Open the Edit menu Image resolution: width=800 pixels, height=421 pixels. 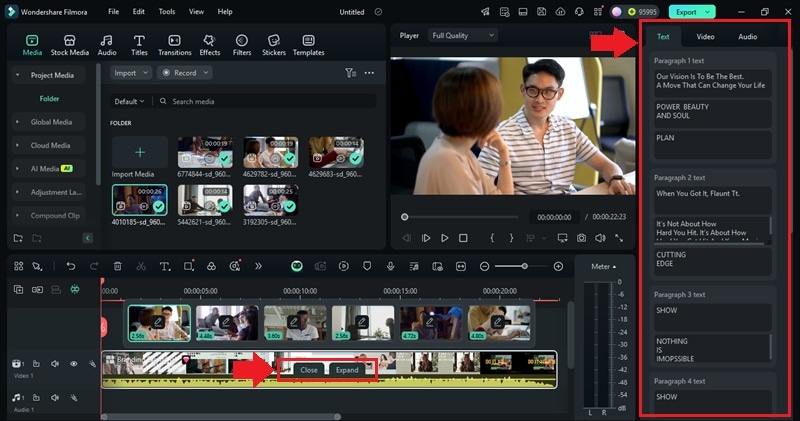click(138, 11)
